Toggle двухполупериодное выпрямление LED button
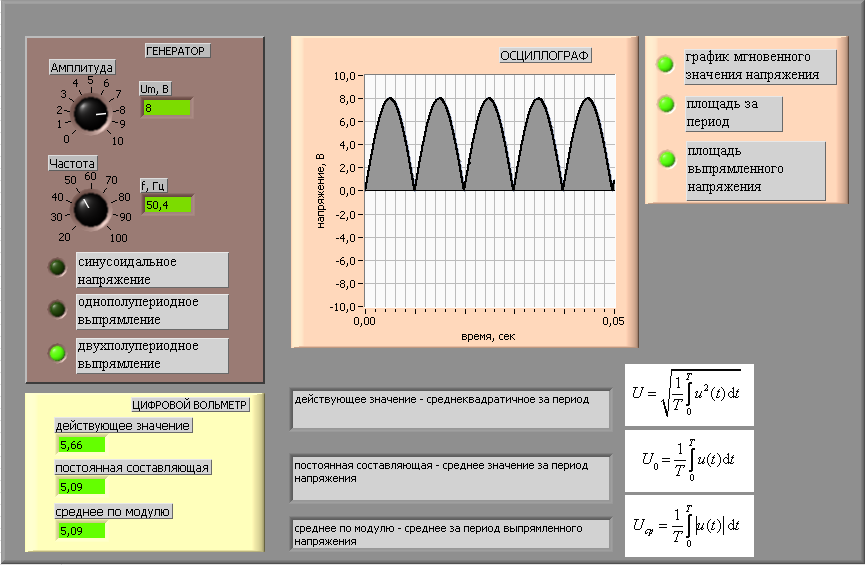Viewport: 865px width, 565px height. (x=57, y=353)
